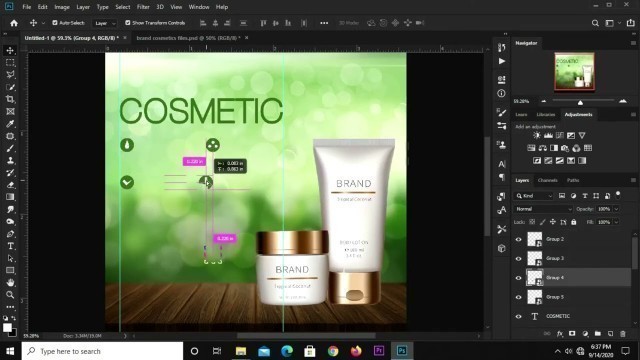Select the Hand tool

click(x=10, y=282)
